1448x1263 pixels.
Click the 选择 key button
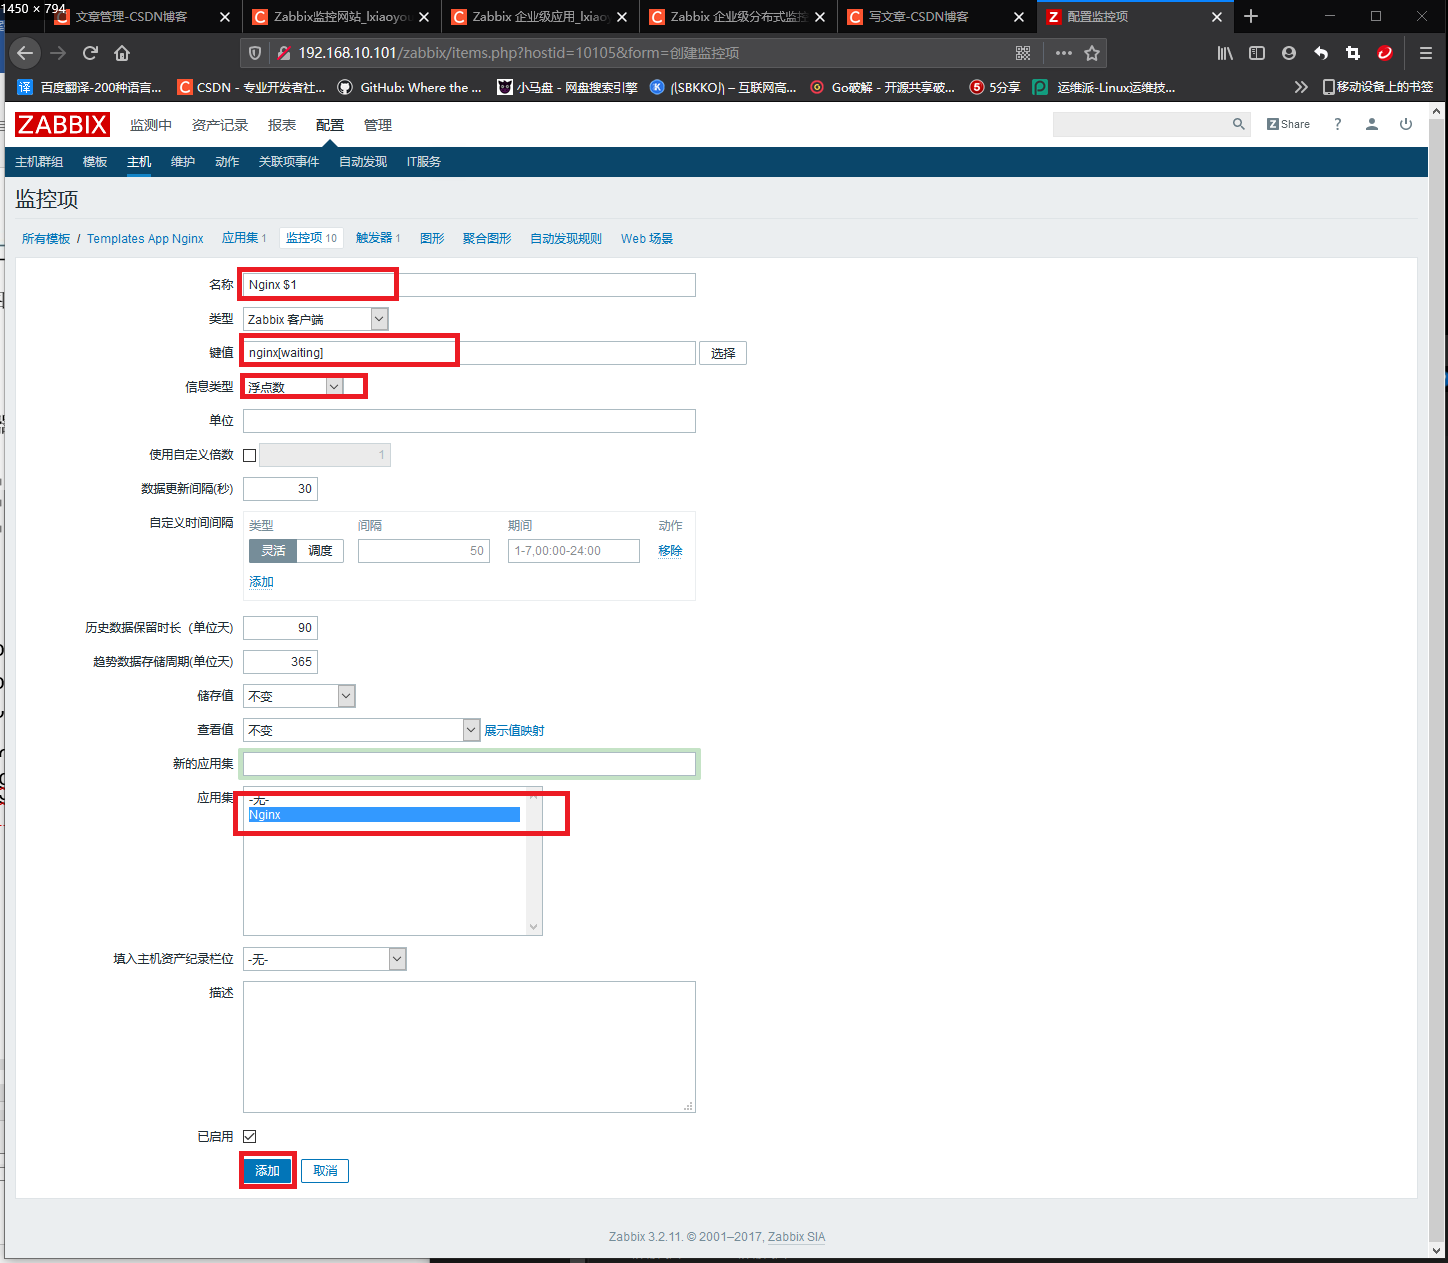pos(723,353)
